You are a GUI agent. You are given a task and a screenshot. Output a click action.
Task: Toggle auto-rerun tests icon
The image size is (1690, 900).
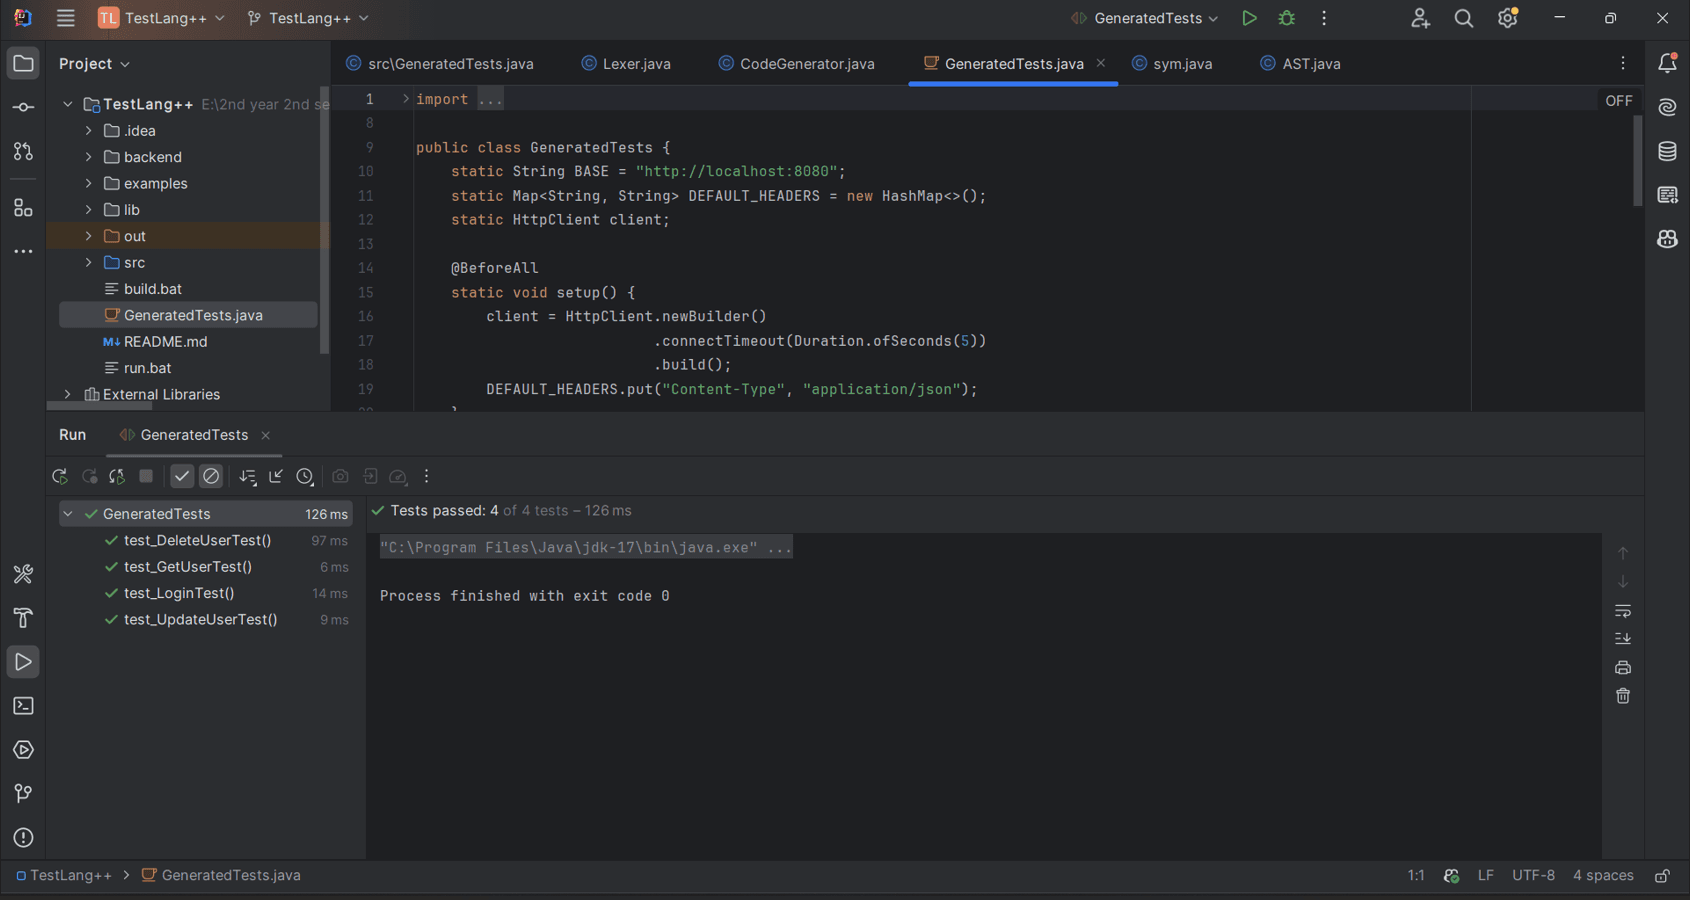click(117, 477)
